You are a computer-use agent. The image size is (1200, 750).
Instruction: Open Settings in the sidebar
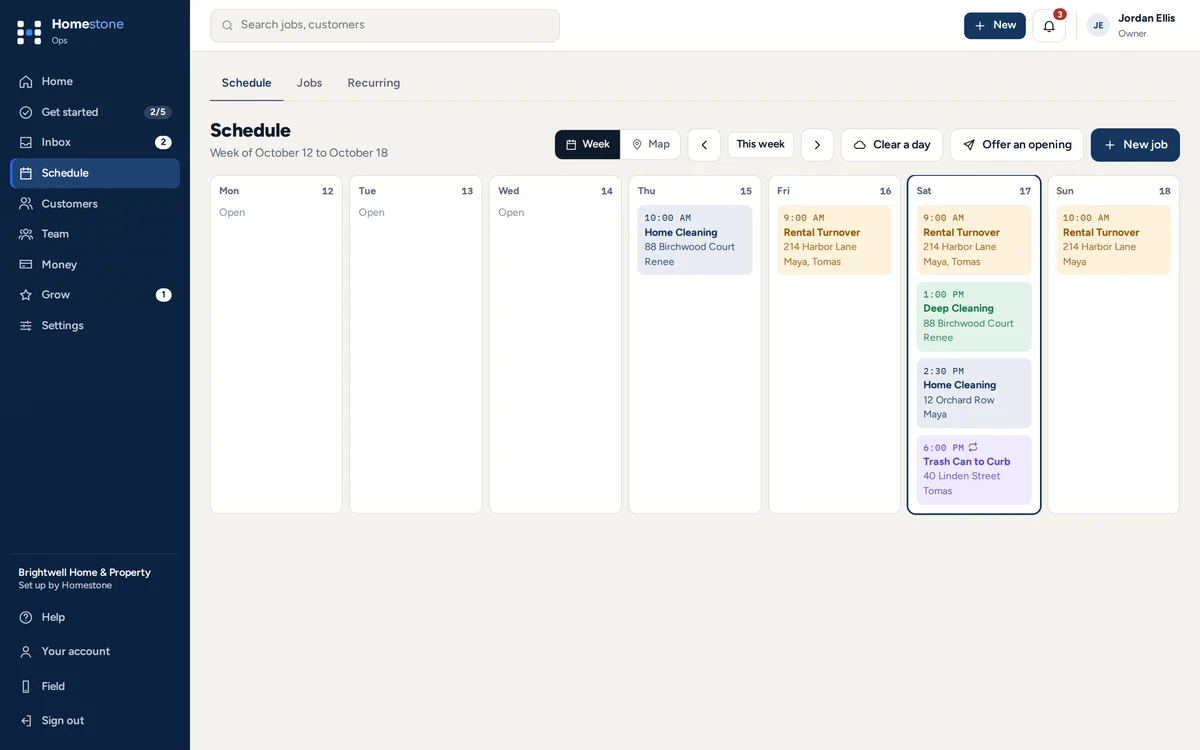coord(95,326)
